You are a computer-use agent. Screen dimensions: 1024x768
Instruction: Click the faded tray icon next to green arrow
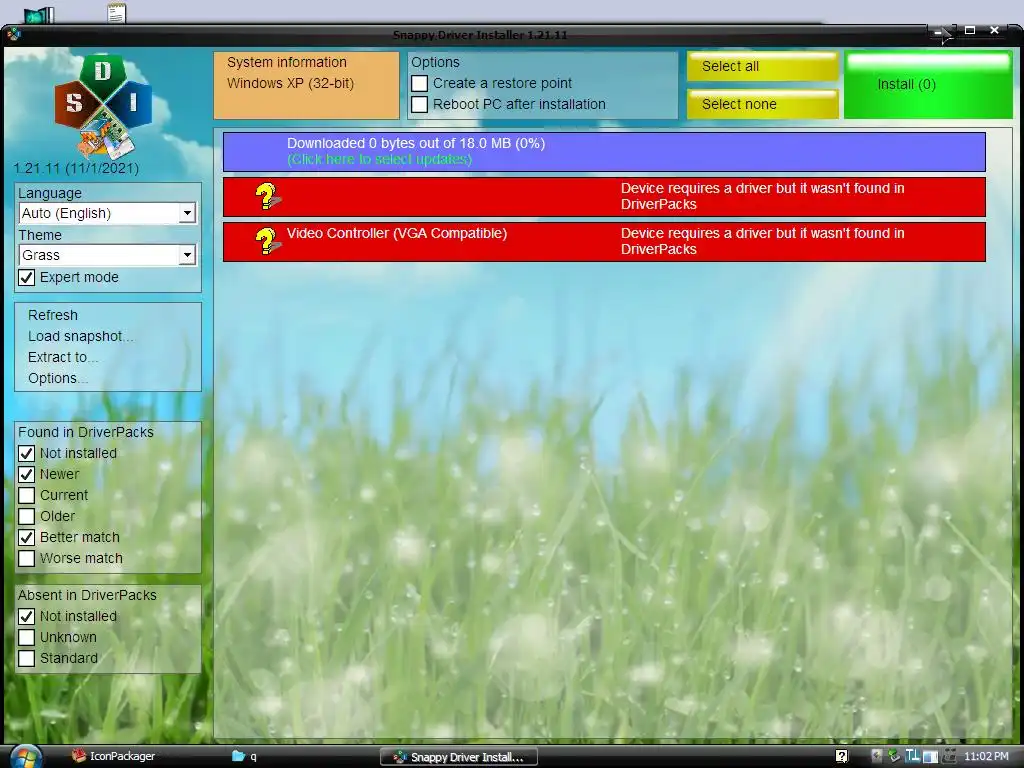(877, 756)
